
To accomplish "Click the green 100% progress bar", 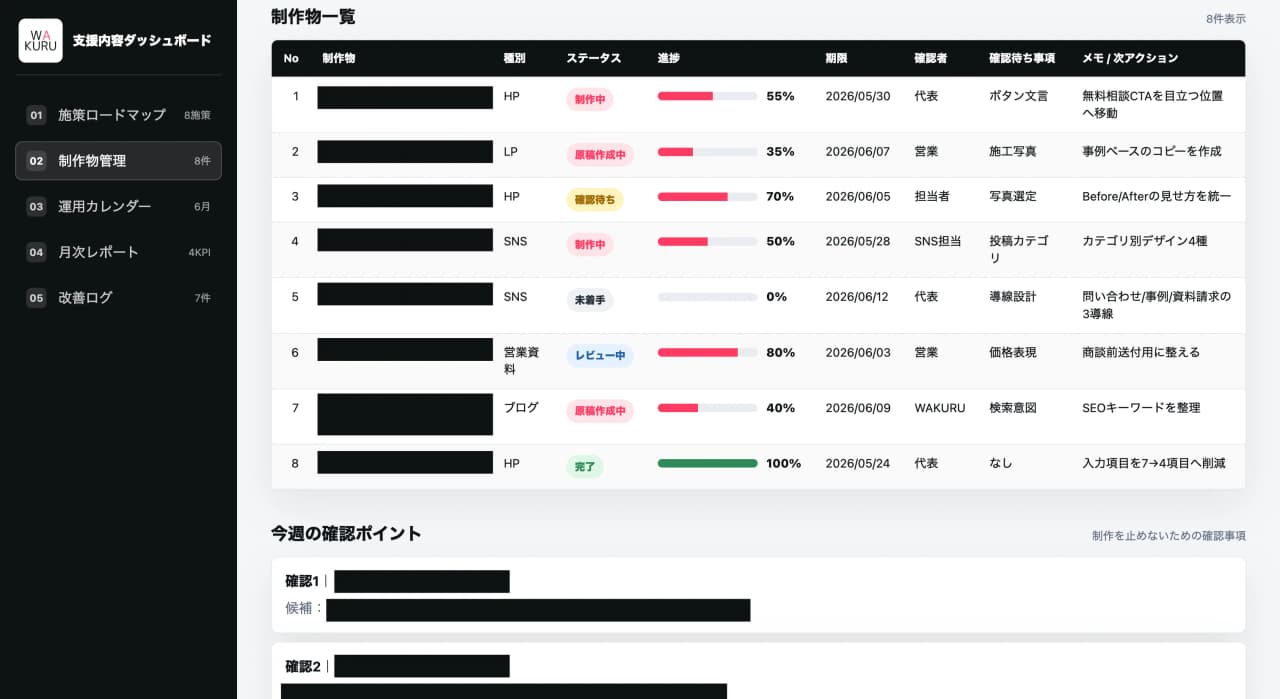I will pyautogui.click(x=707, y=463).
